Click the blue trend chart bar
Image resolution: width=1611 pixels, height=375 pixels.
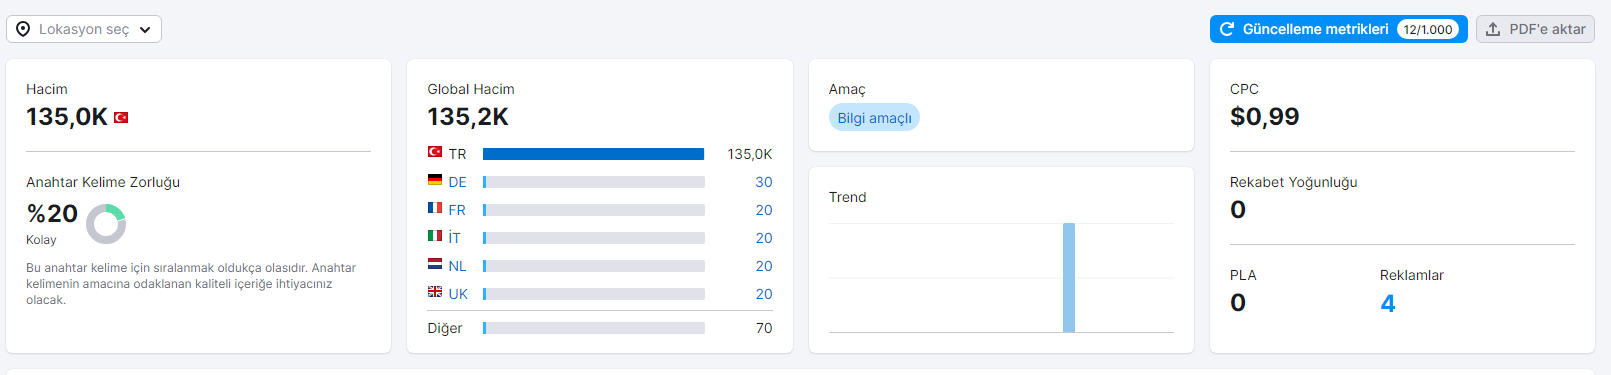pyautogui.click(x=1069, y=277)
